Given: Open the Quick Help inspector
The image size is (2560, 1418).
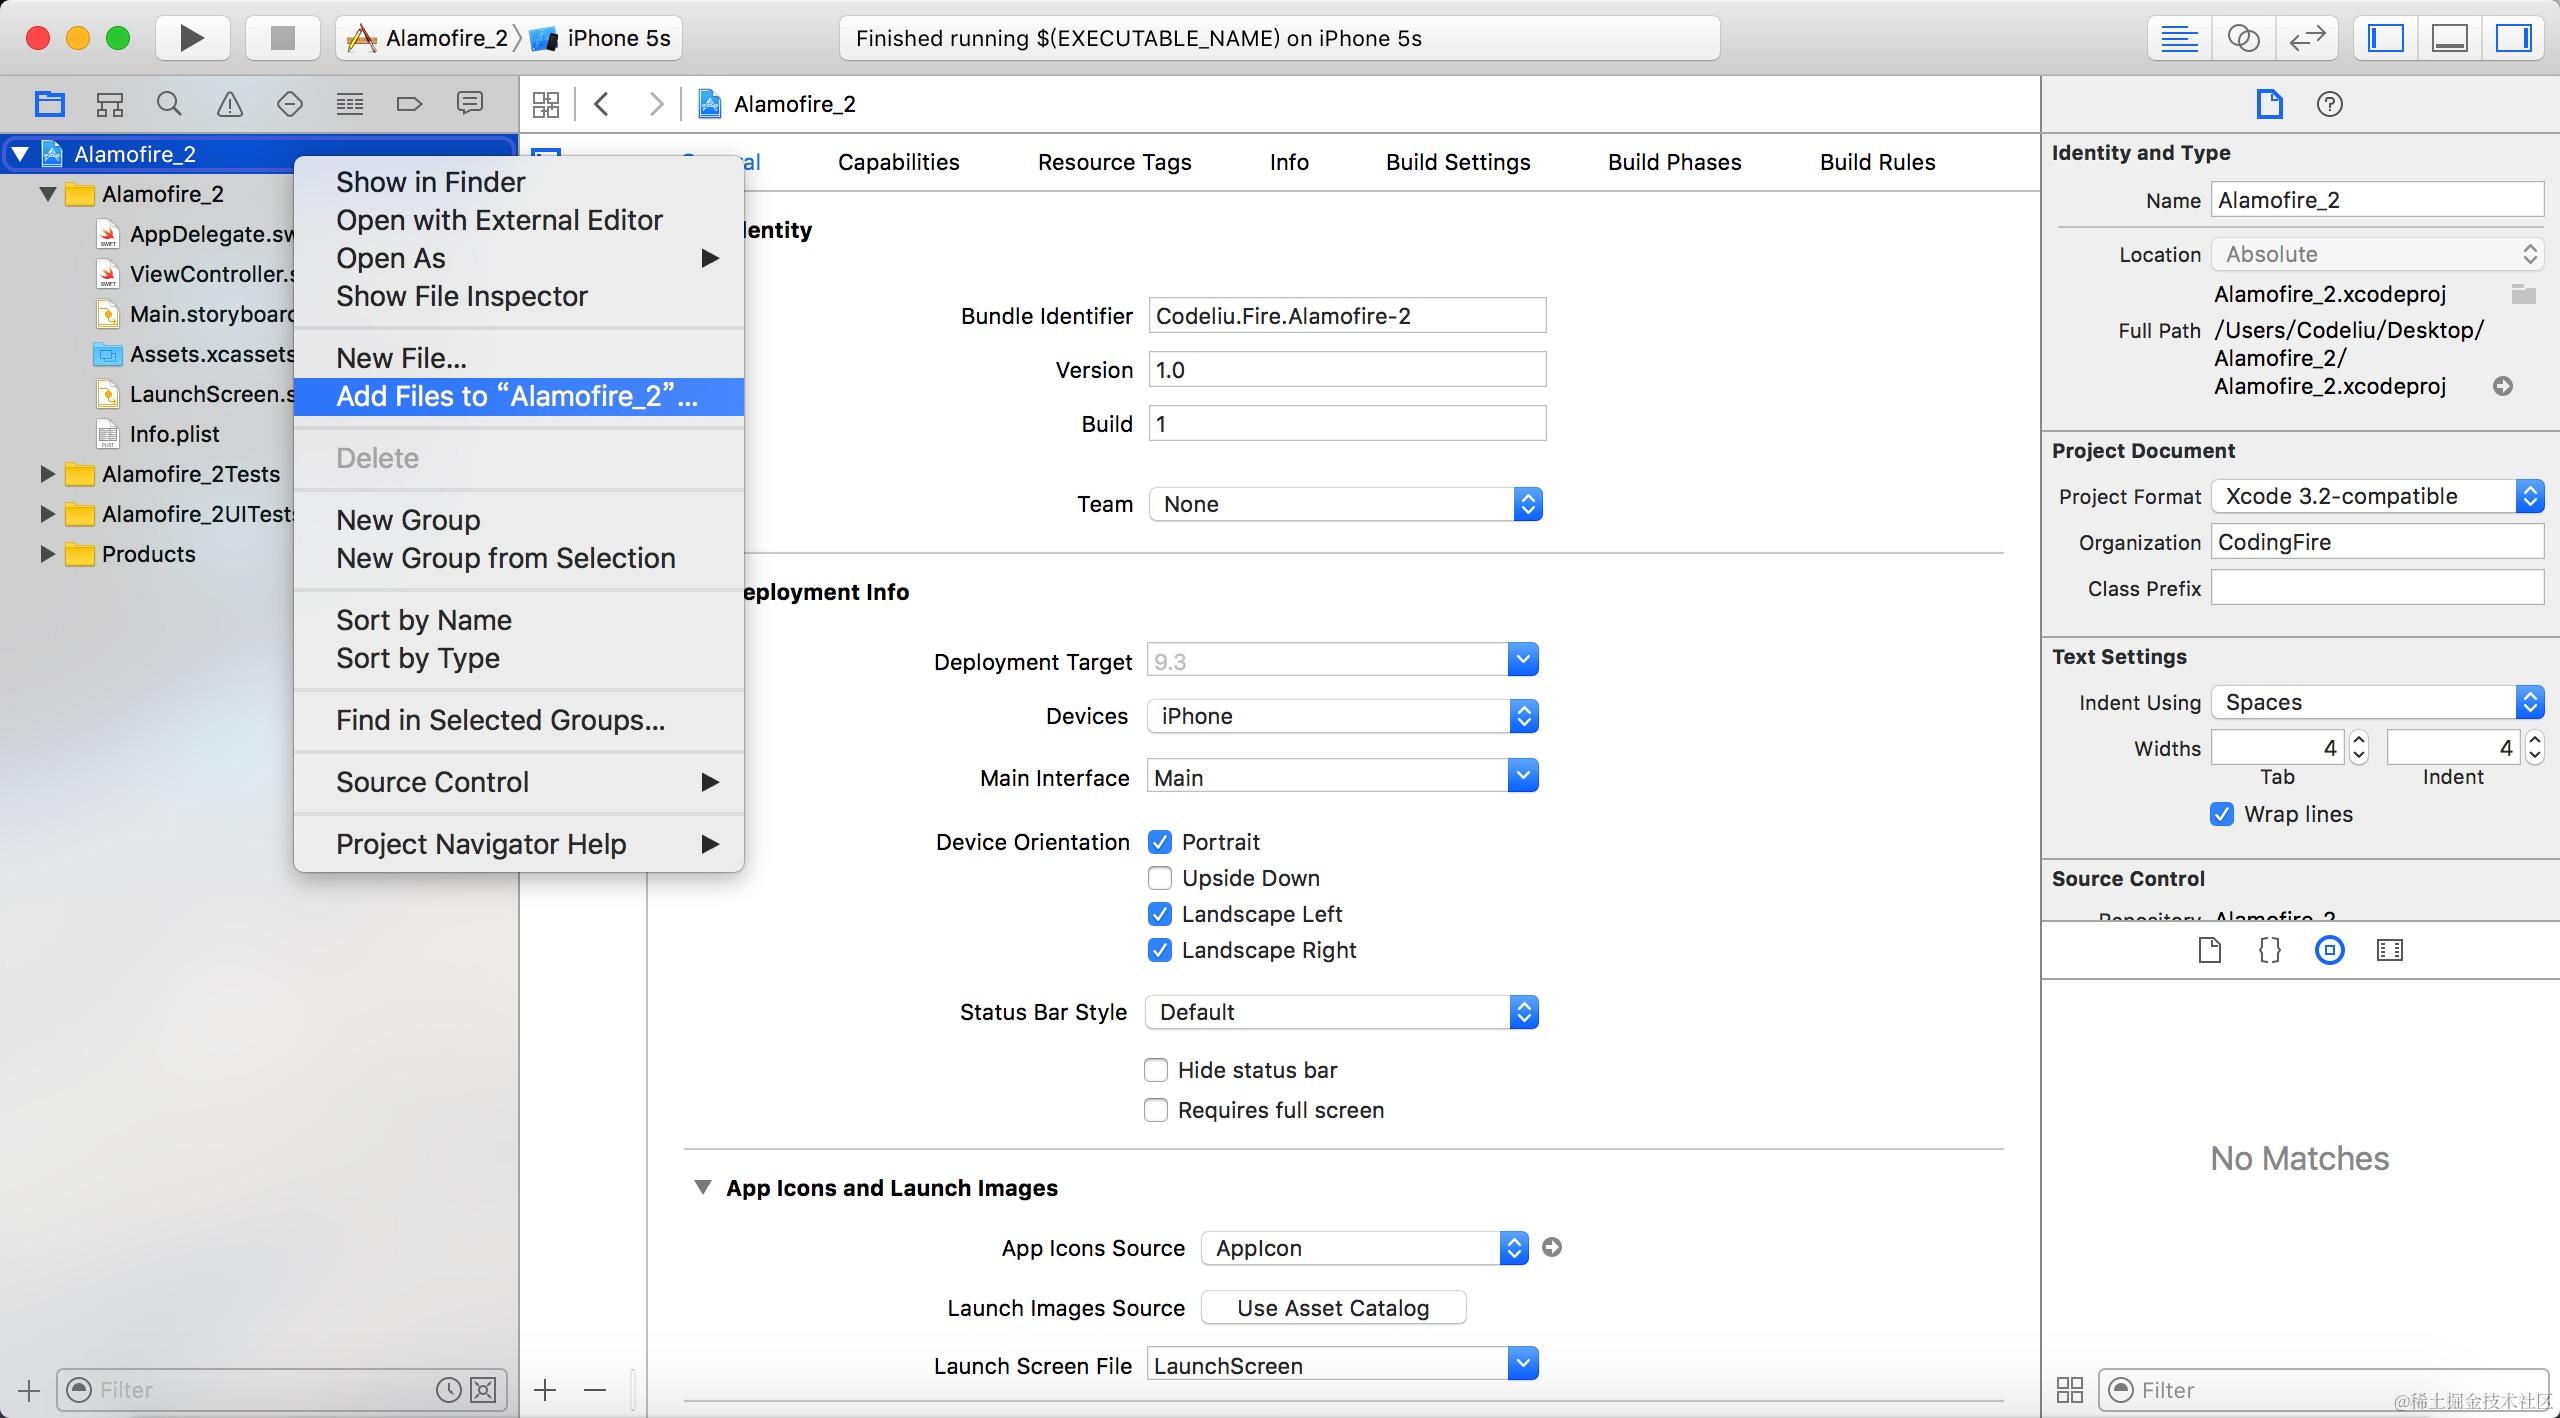Looking at the screenshot, I should [2329, 104].
